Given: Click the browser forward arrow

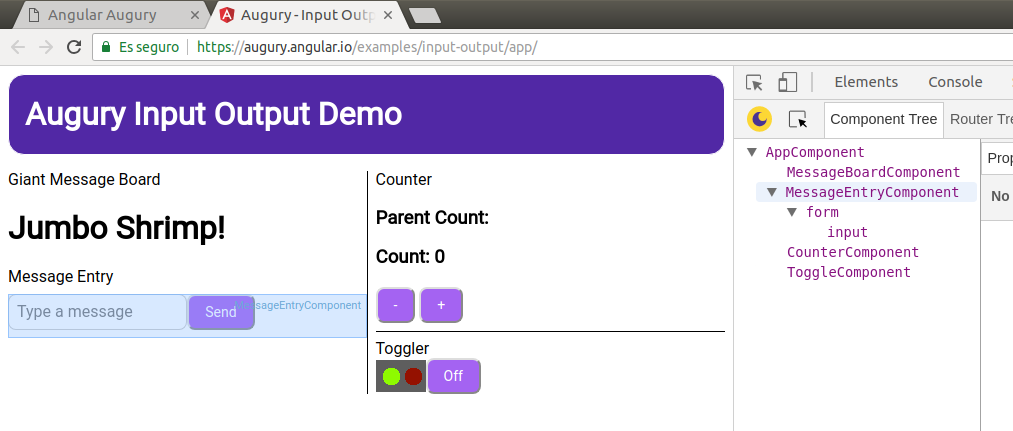Looking at the screenshot, I should coord(45,47).
